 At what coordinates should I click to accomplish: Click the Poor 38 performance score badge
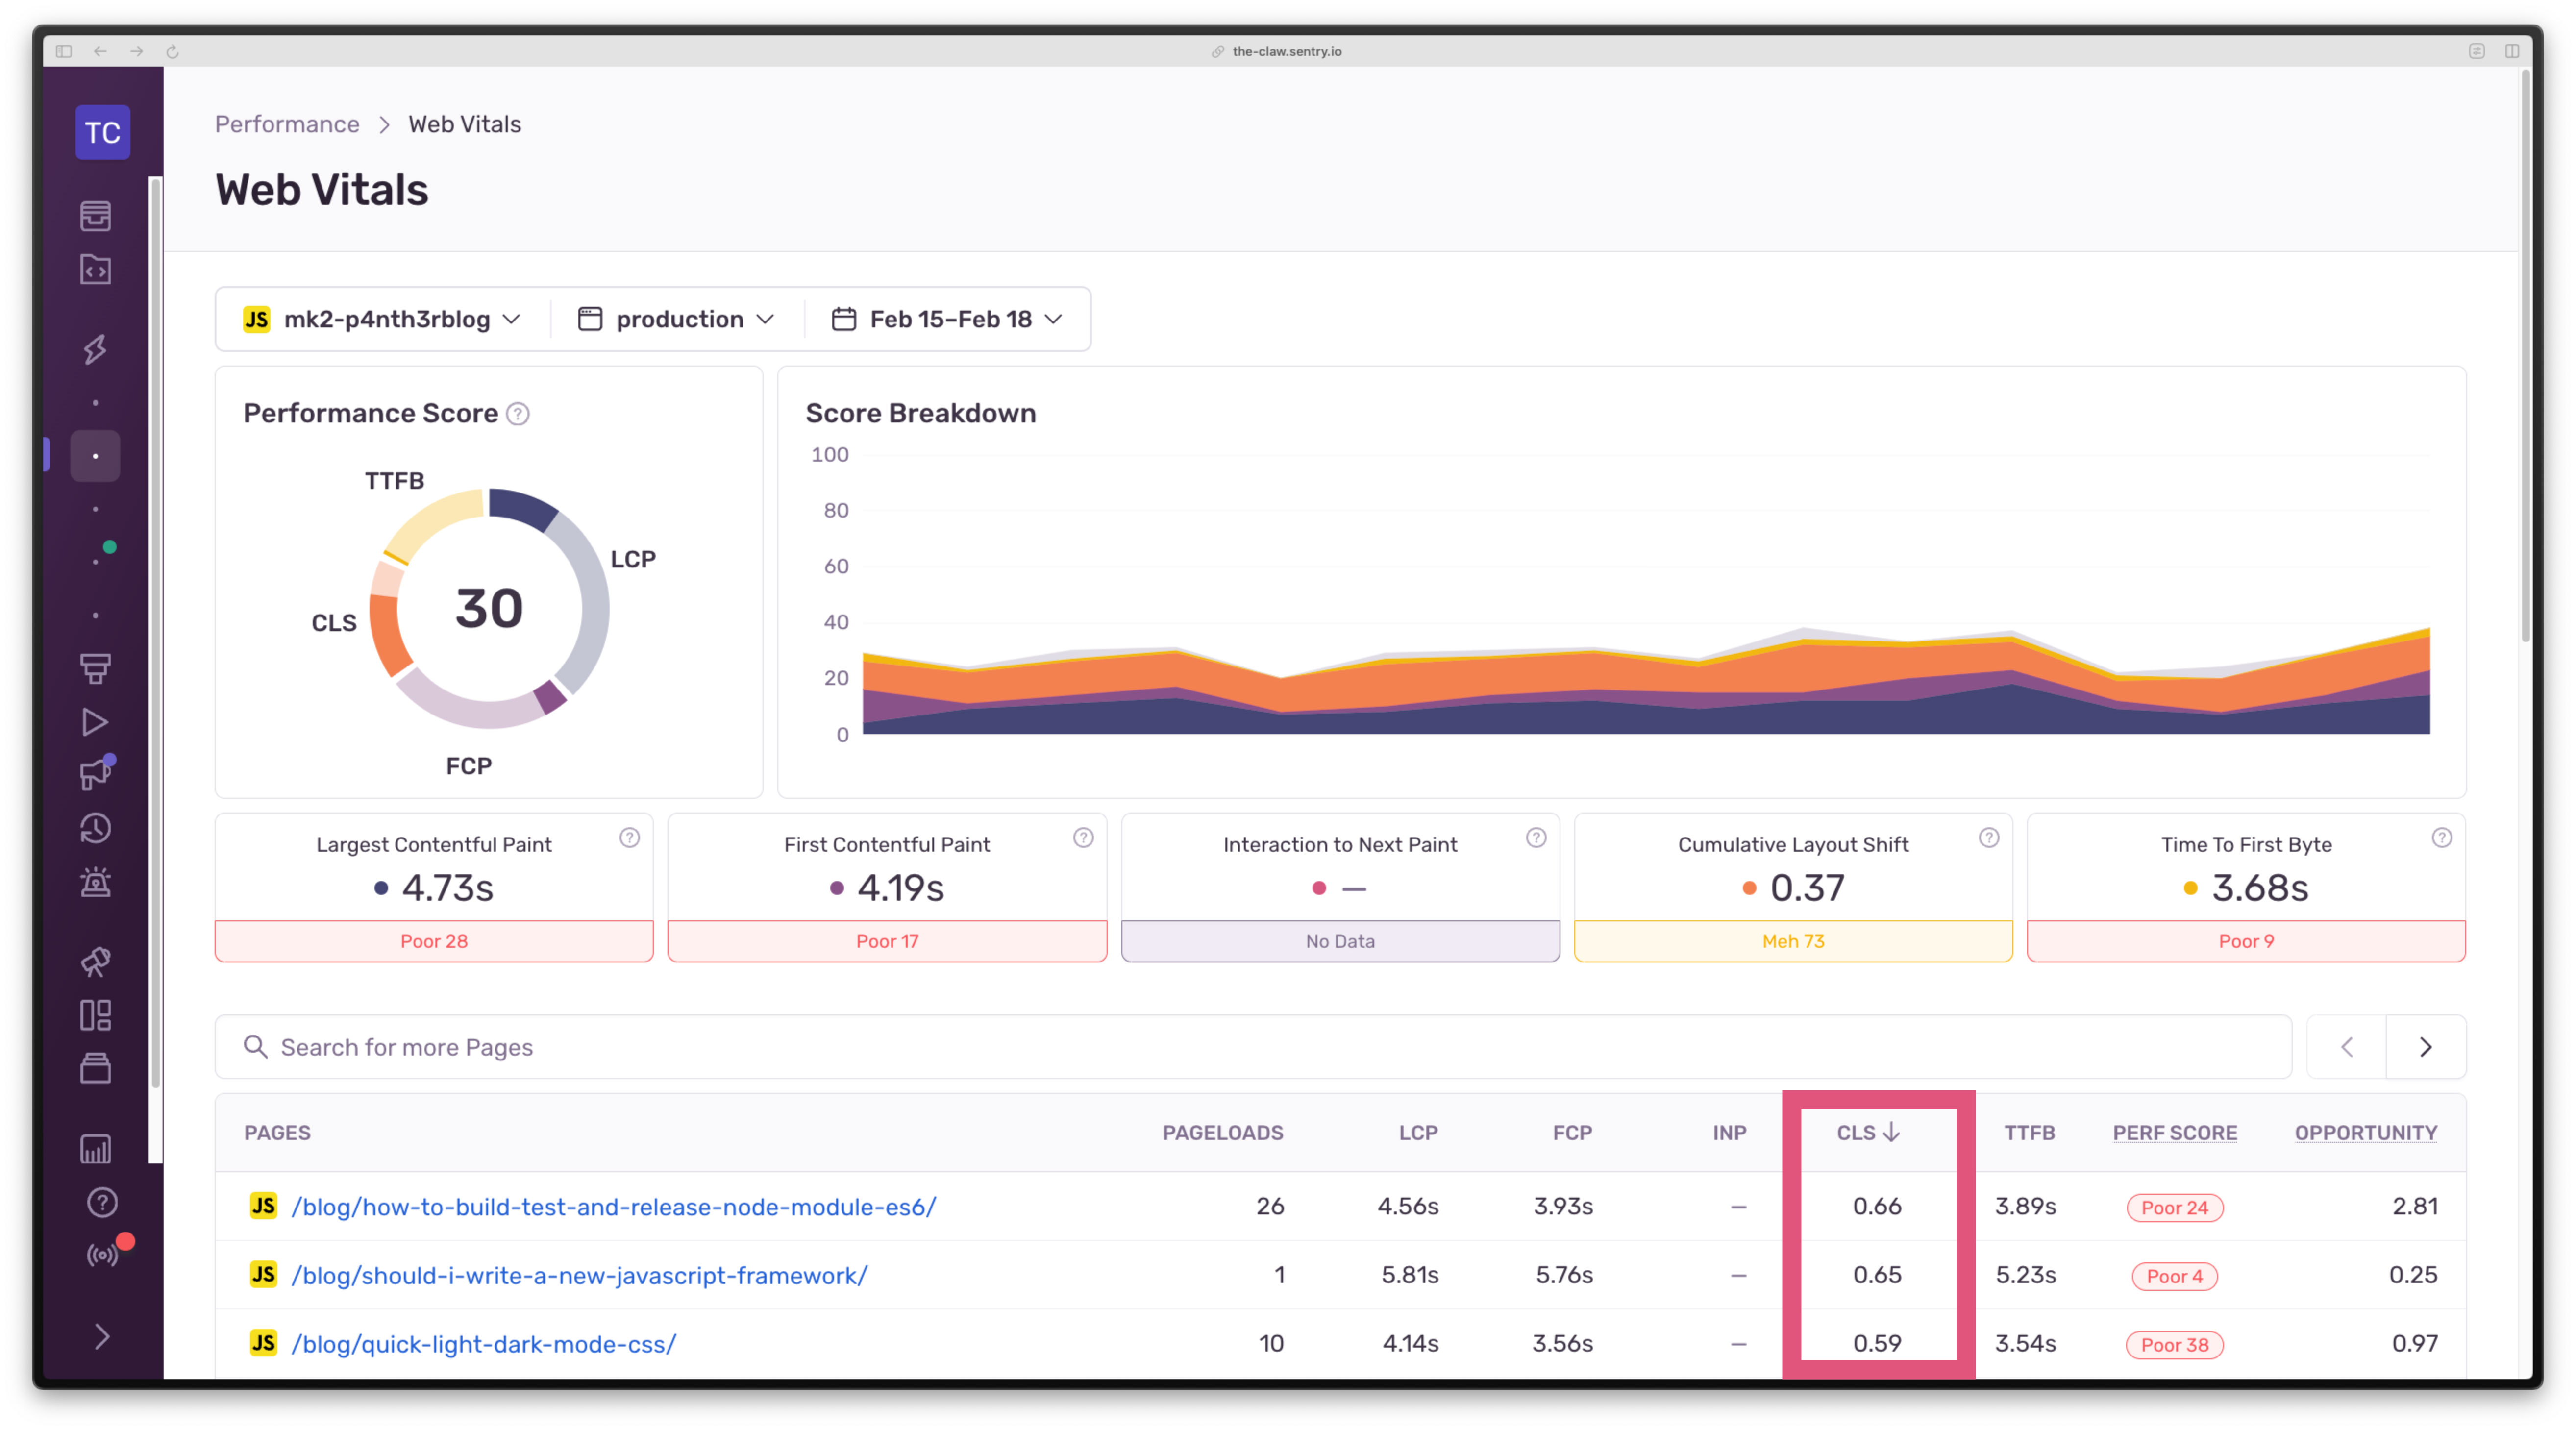tap(2175, 1344)
